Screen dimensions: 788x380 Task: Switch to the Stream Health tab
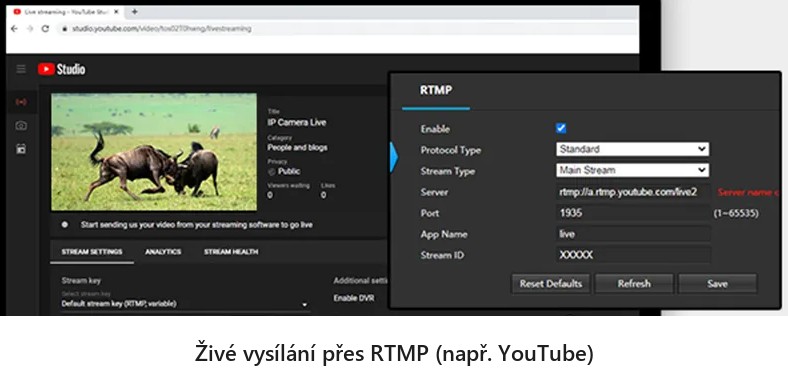231,252
